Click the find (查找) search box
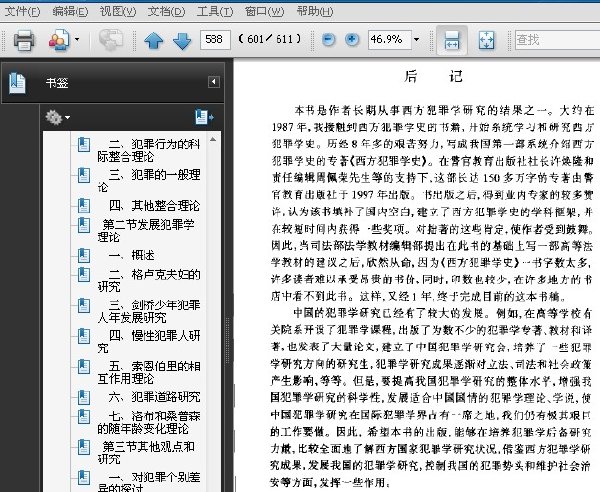This screenshot has width=600, height=492. coord(557,40)
